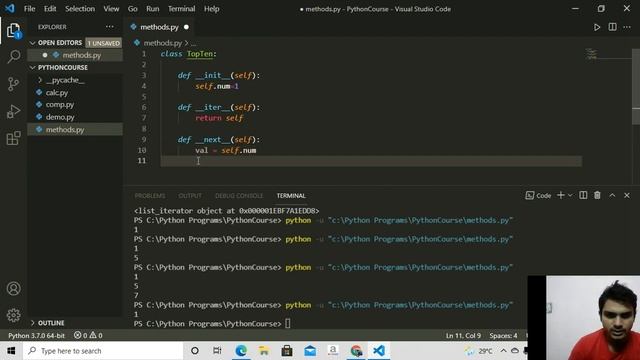The image size is (640, 360).
Task: Open the Accounts menu icon
Action: tap(13, 289)
